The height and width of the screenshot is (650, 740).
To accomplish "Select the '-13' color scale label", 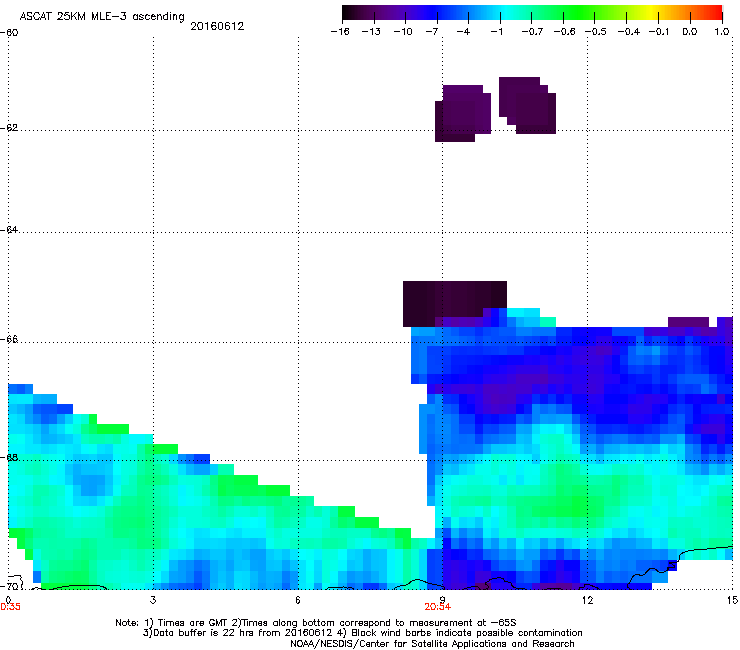I will [371, 32].
